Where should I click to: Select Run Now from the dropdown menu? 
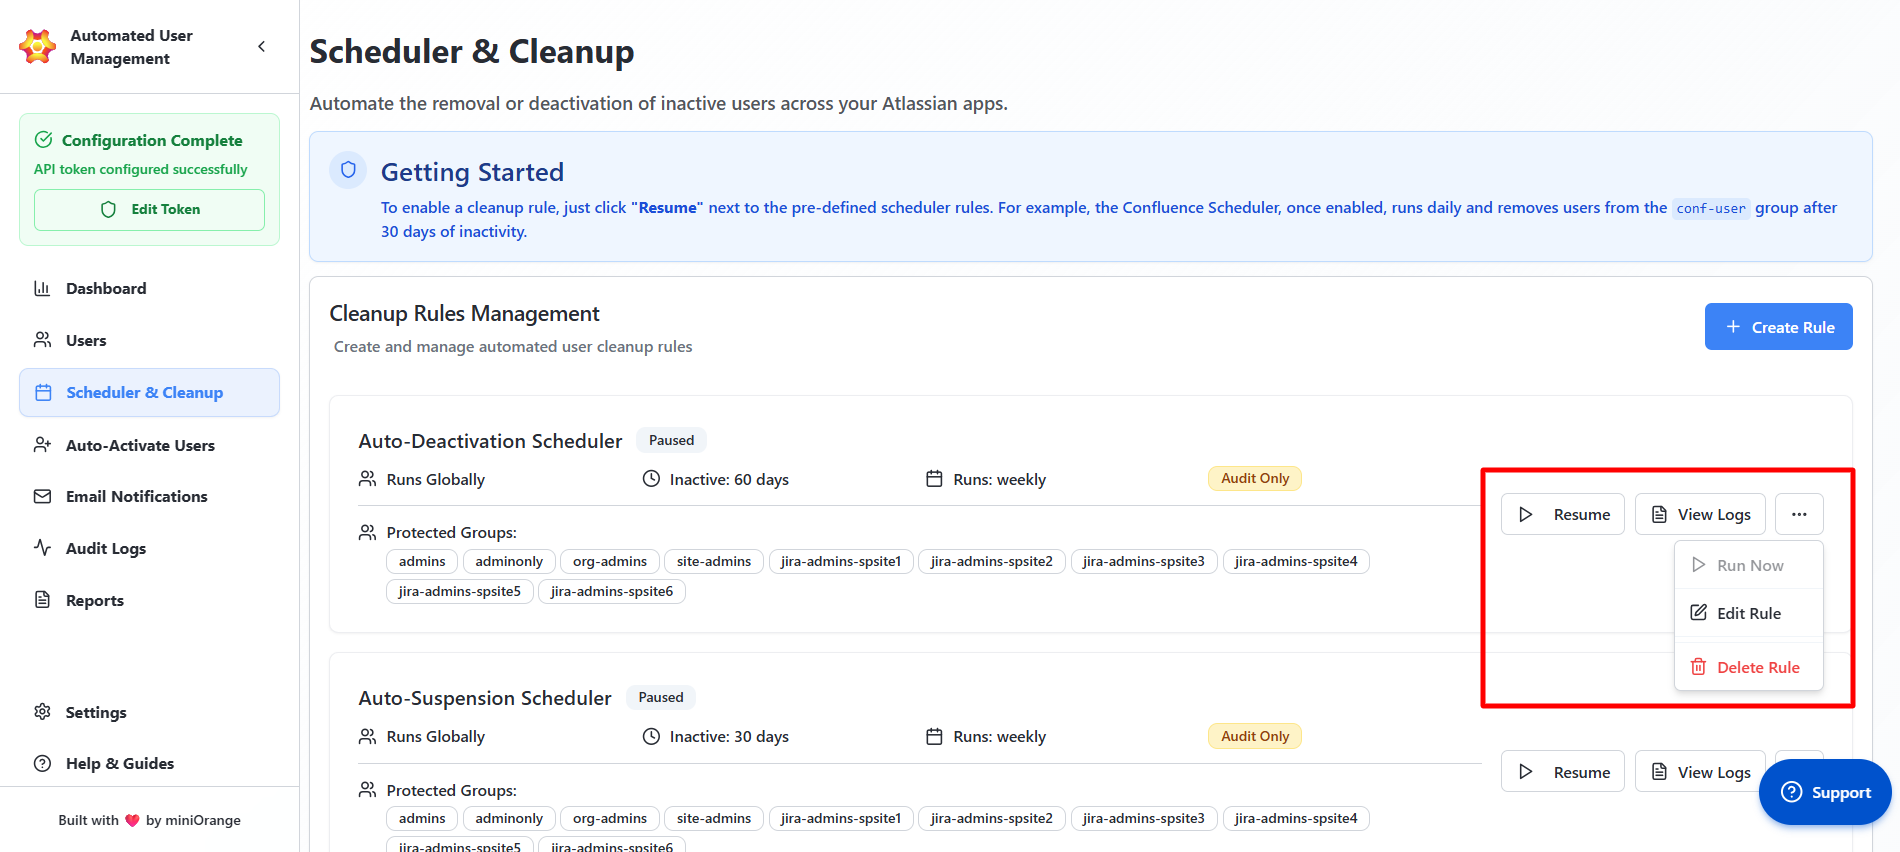click(x=1749, y=566)
